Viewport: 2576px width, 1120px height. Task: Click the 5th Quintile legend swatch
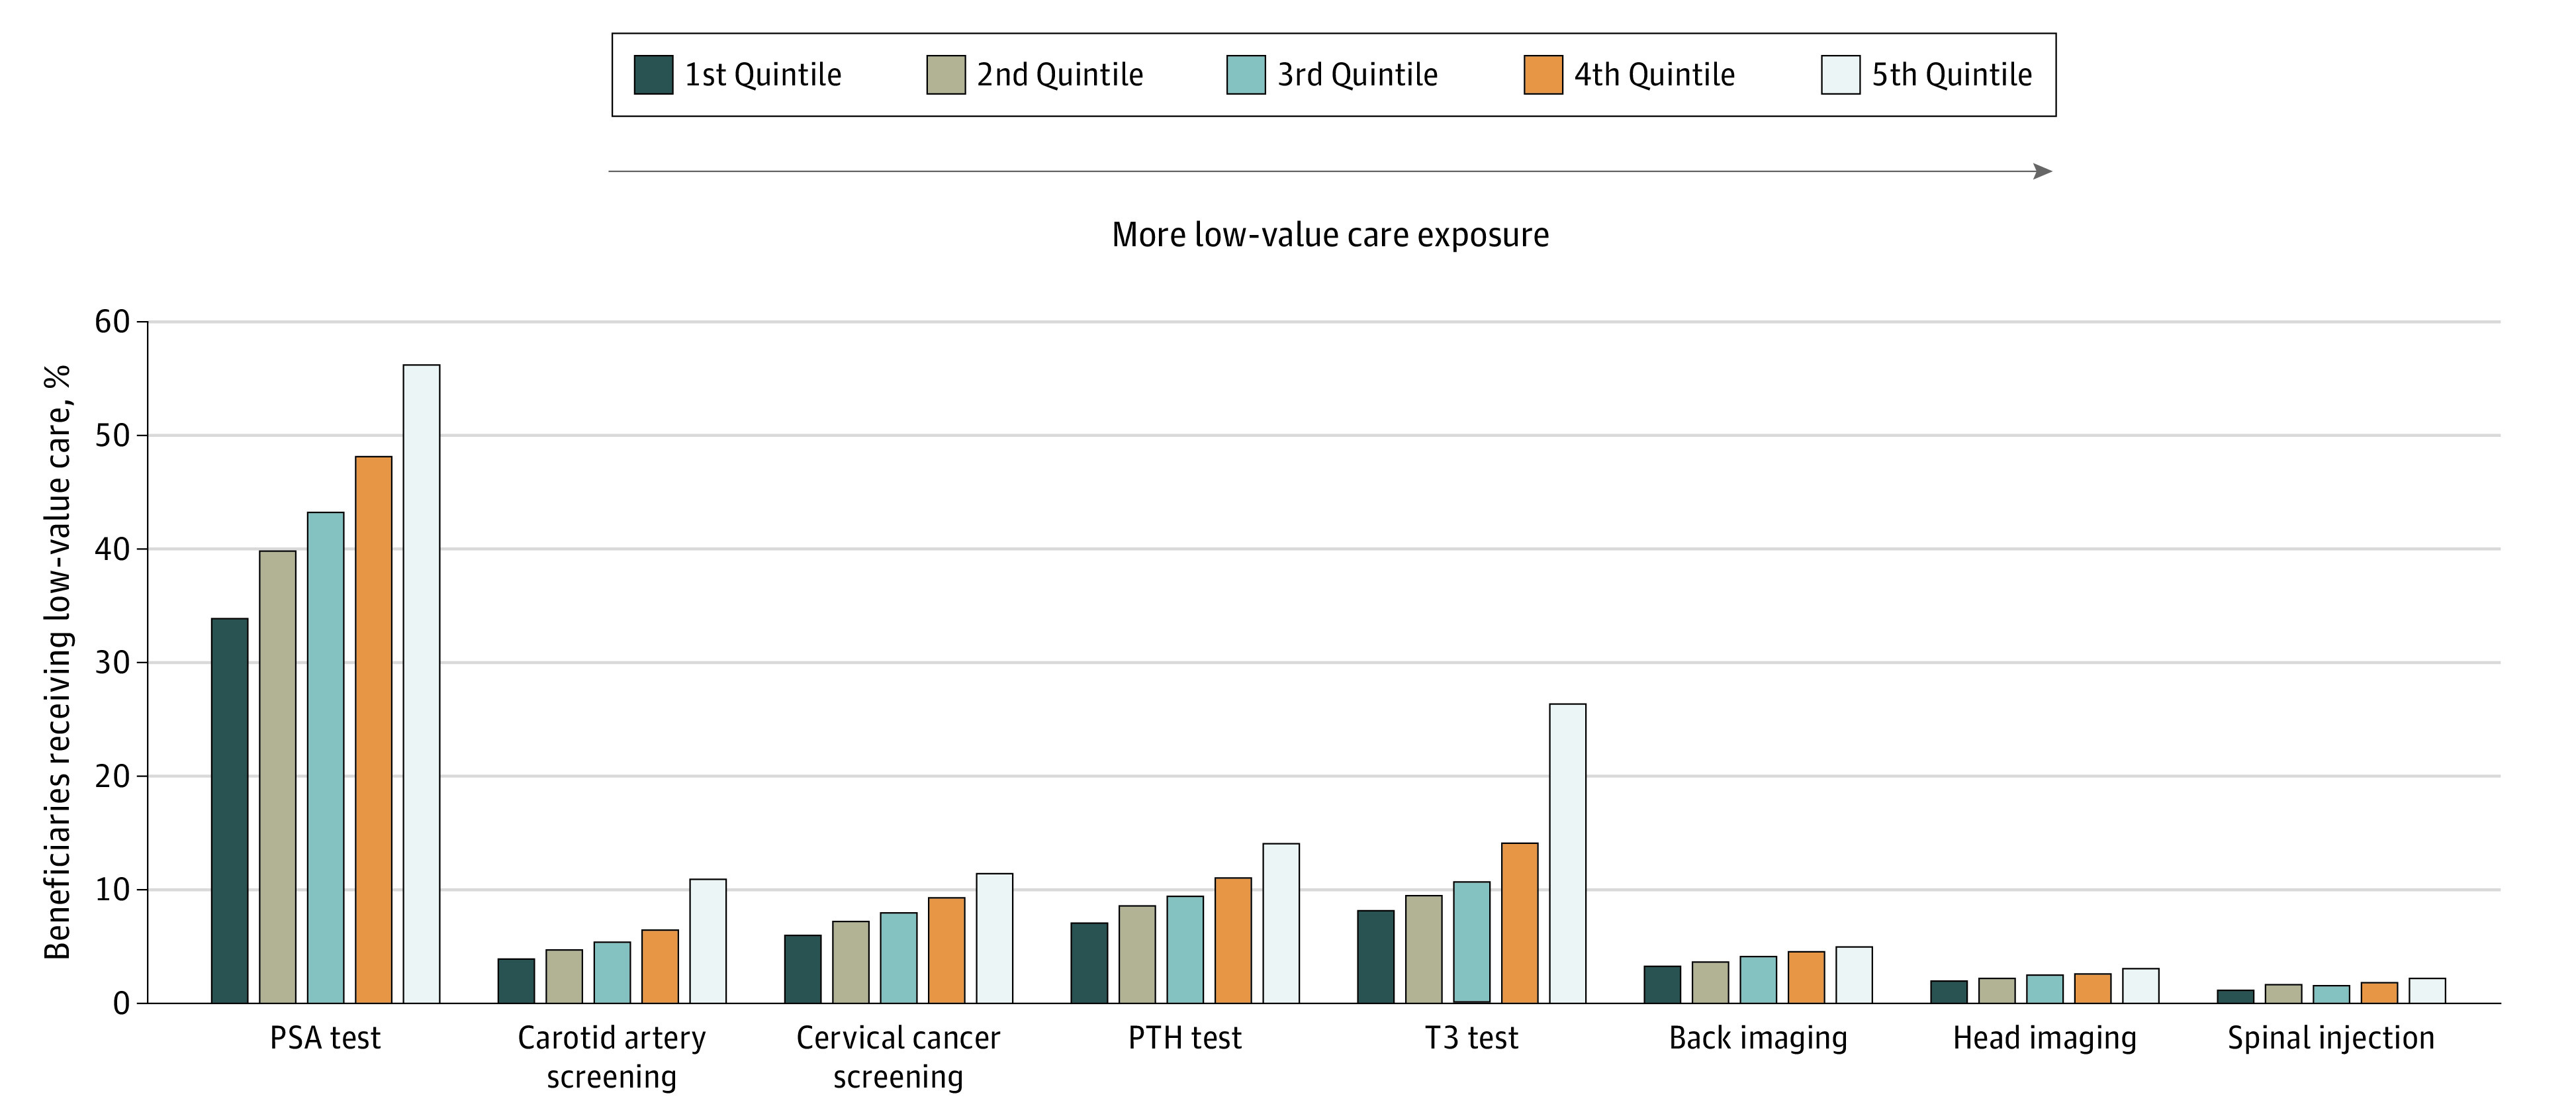click(x=1840, y=75)
